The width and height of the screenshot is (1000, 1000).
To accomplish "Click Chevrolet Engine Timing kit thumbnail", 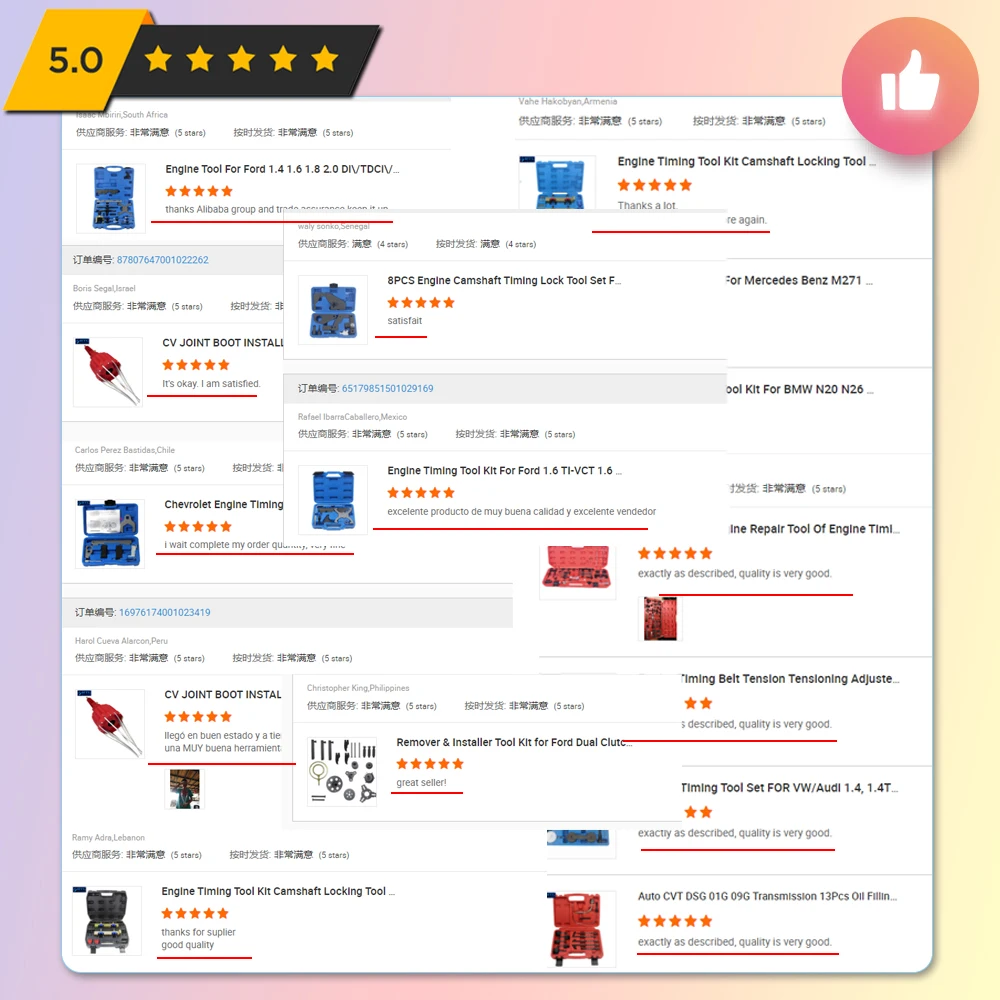I will 111,534.
